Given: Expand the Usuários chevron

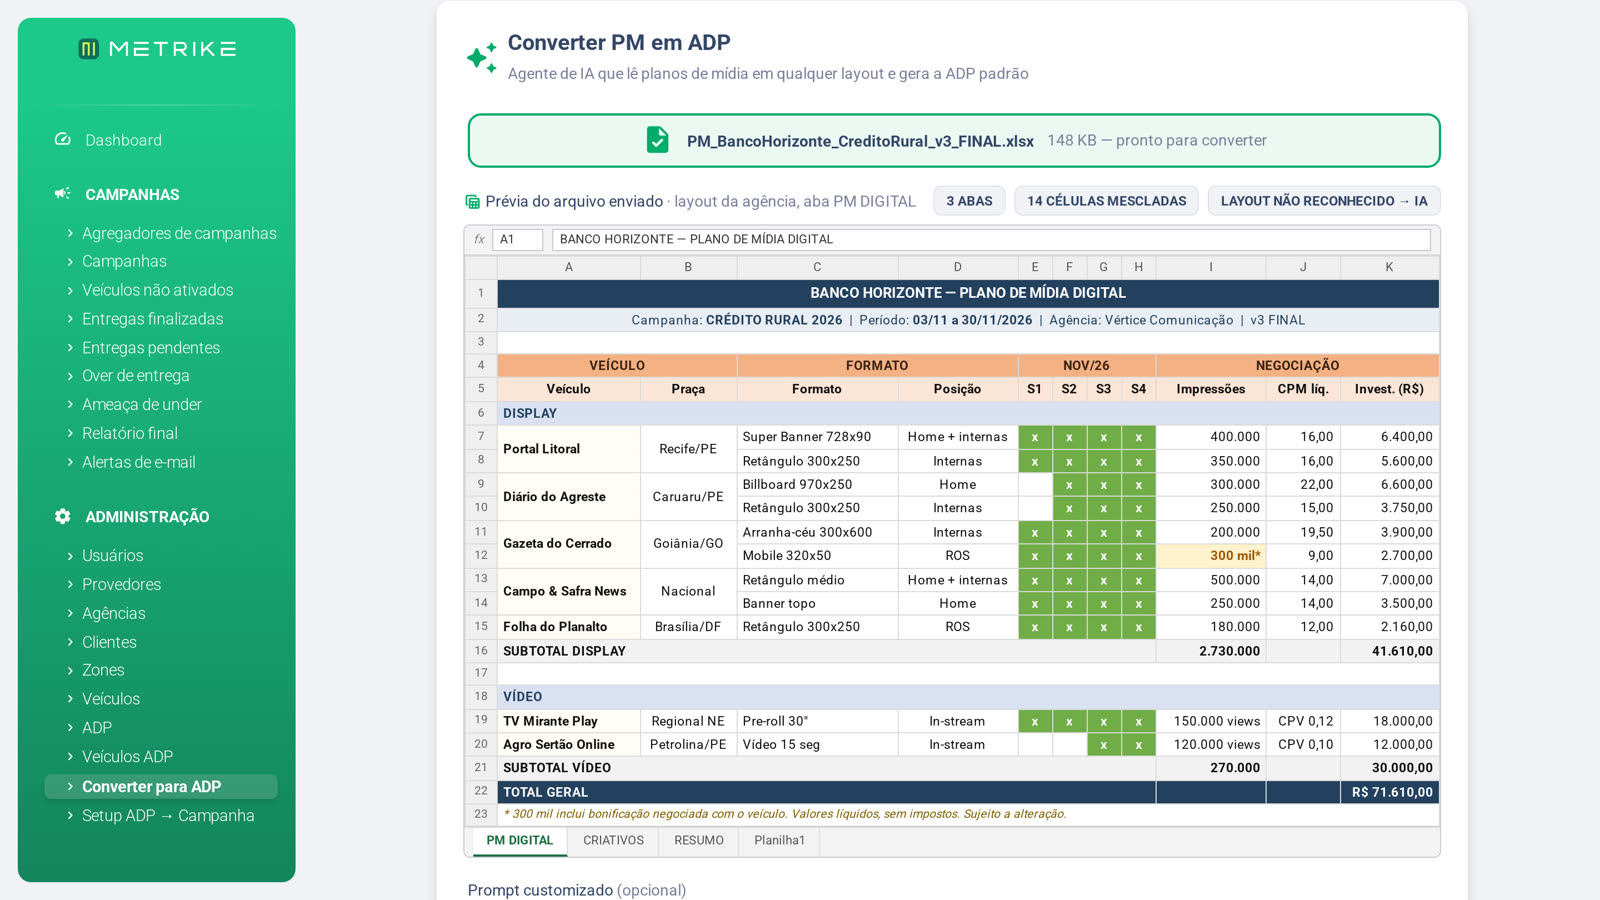Looking at the screenshot, I should (x=70, y=556).
